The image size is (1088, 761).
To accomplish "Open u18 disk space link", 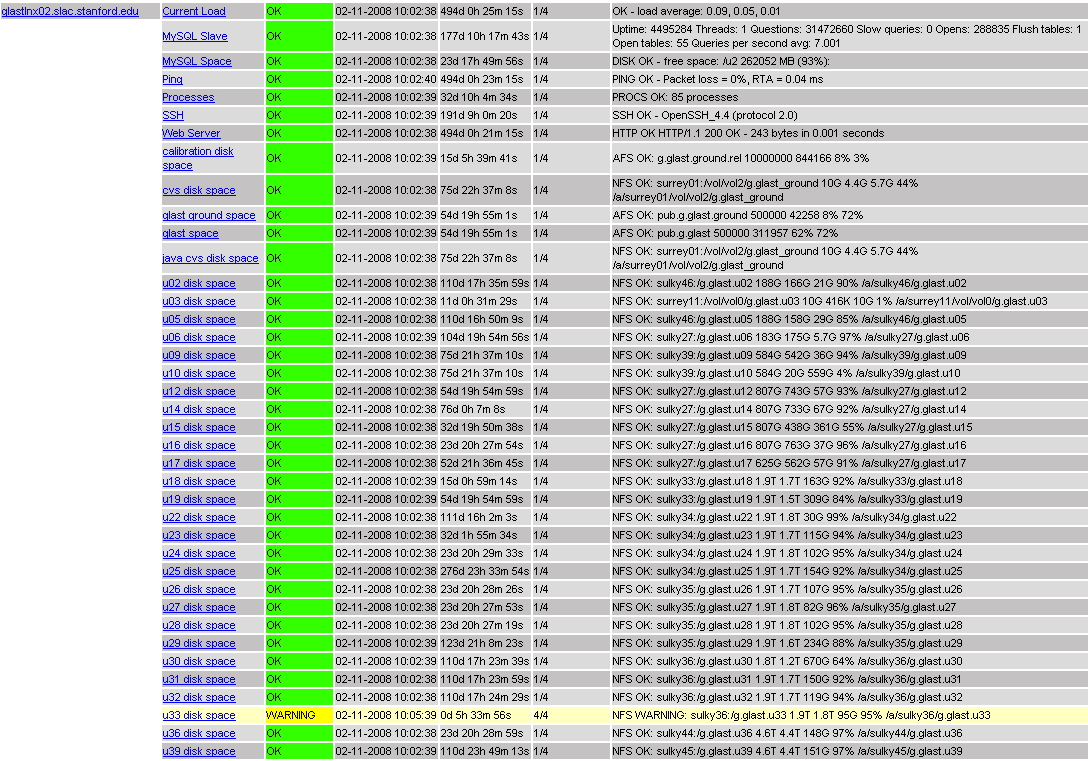I will click(199, 481).
